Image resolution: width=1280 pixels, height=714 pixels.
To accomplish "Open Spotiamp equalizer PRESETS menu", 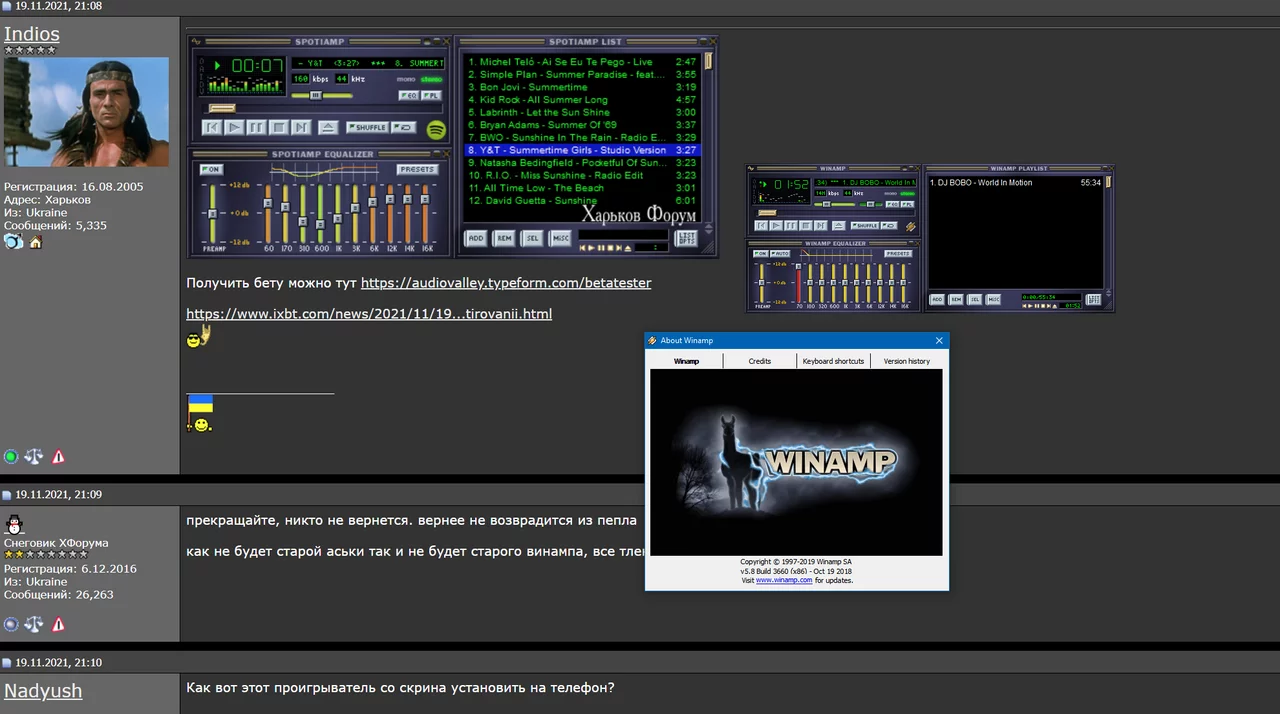I will (417, 169).
